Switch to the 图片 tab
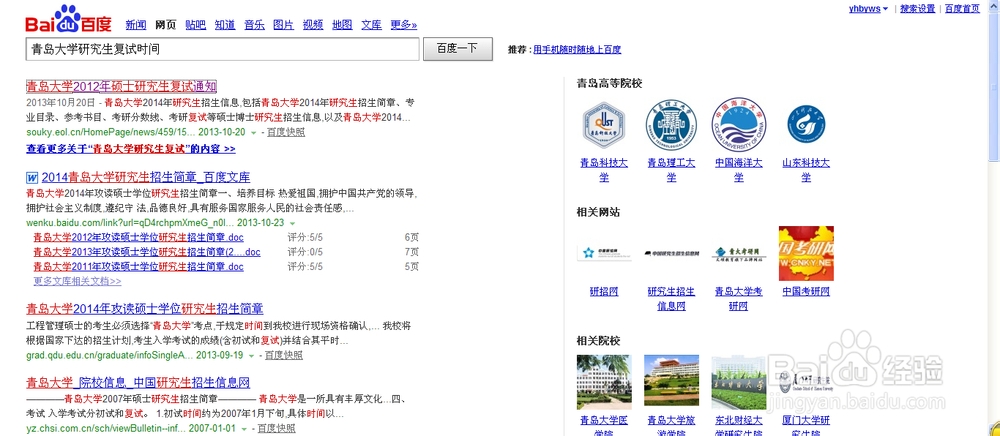 coord(283,25)
